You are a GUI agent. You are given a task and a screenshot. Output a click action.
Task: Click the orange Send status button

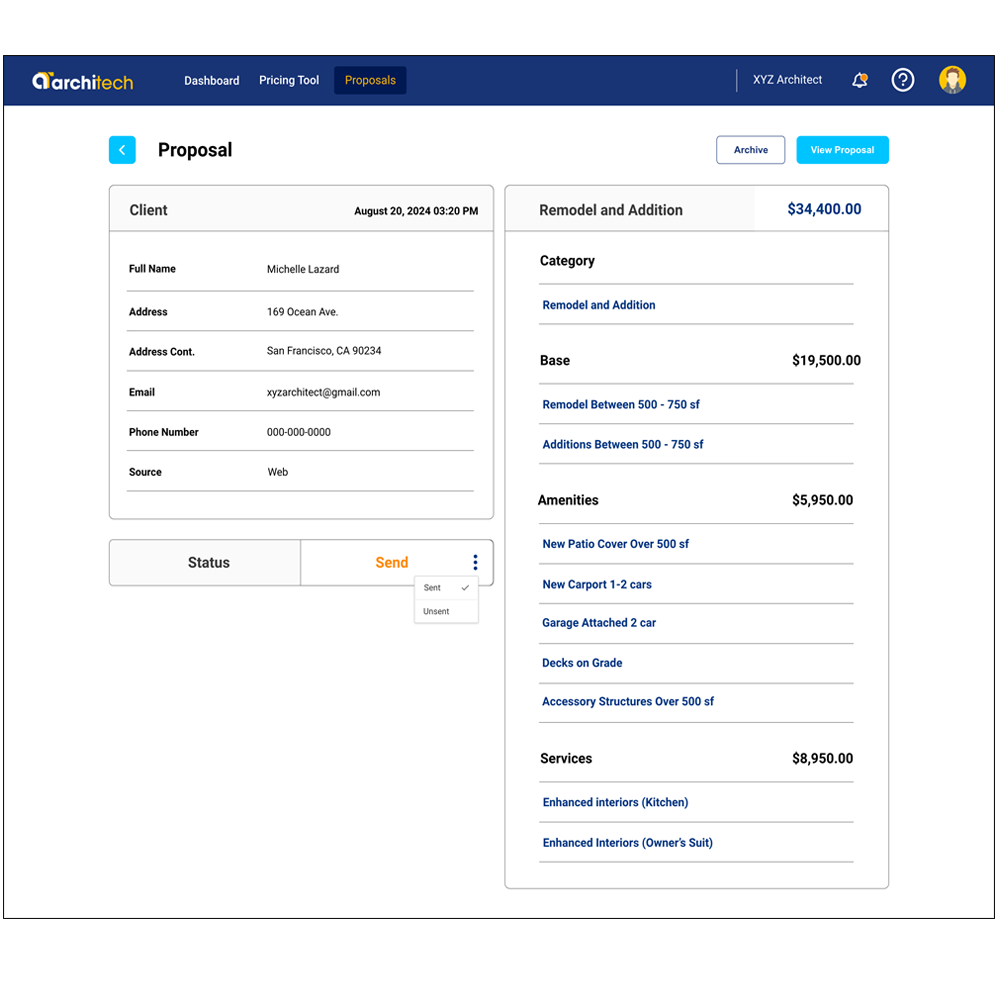pyautogui.click(x=391, y=563)
